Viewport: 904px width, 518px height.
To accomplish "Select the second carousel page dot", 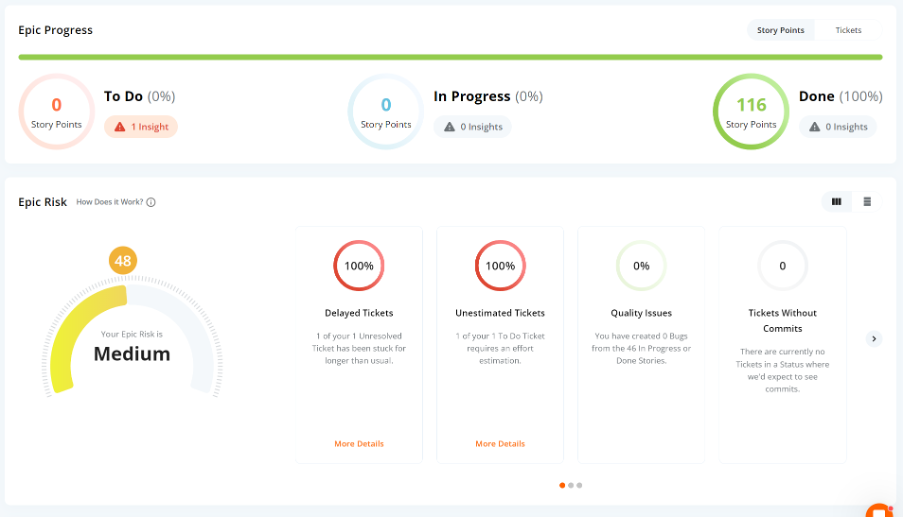I will tap(571, 485).
